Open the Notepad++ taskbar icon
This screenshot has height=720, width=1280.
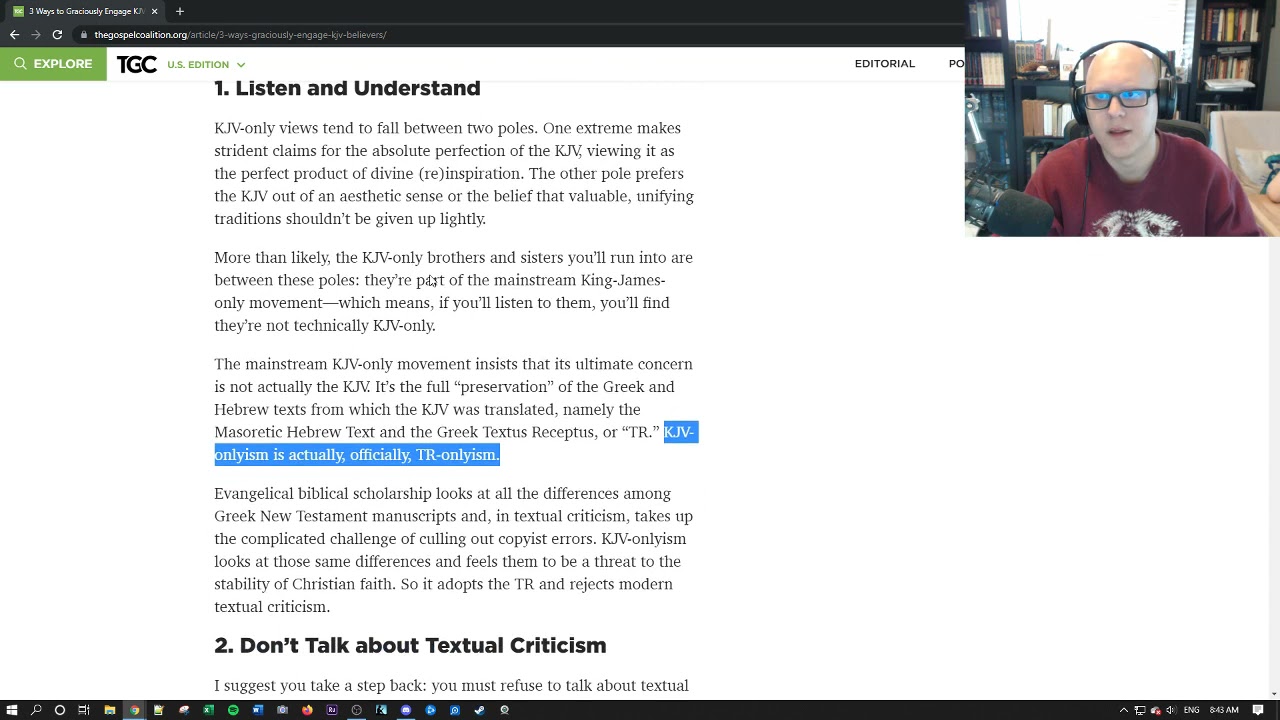coord(158,710)
